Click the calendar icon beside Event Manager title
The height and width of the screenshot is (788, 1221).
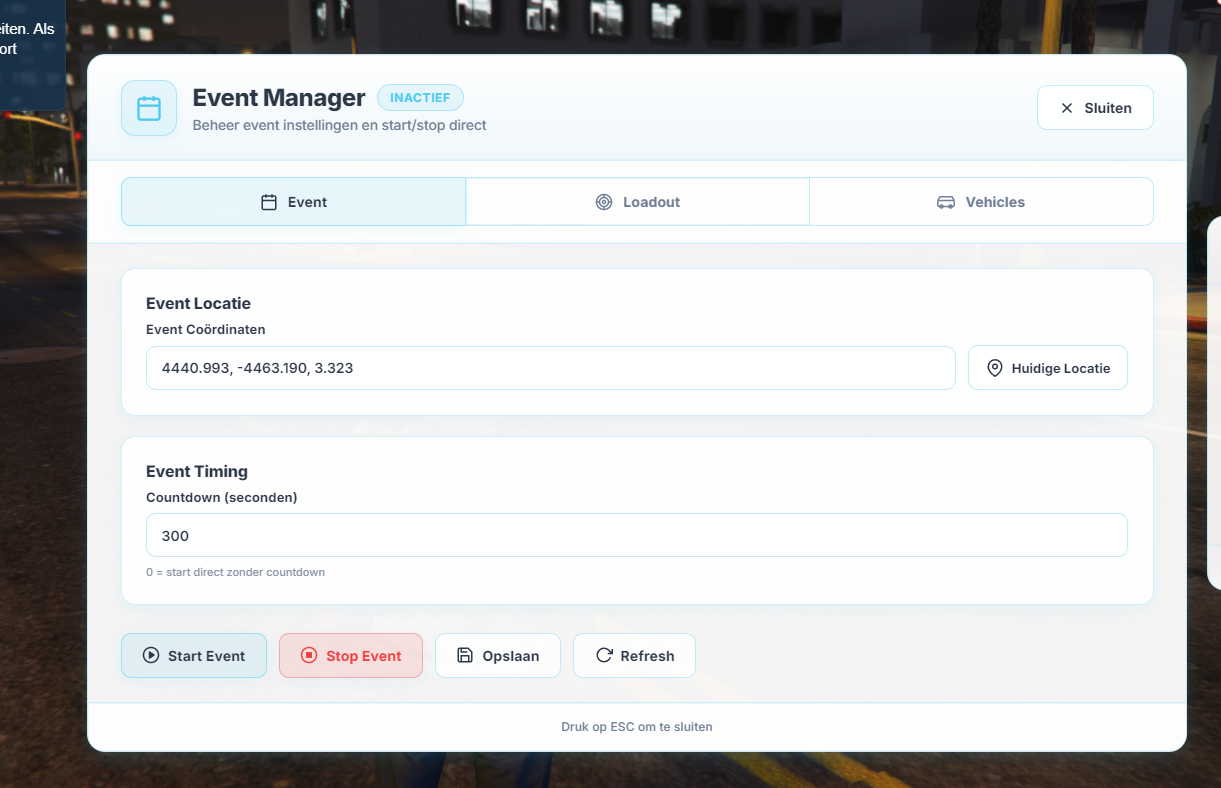coord(149,108)
